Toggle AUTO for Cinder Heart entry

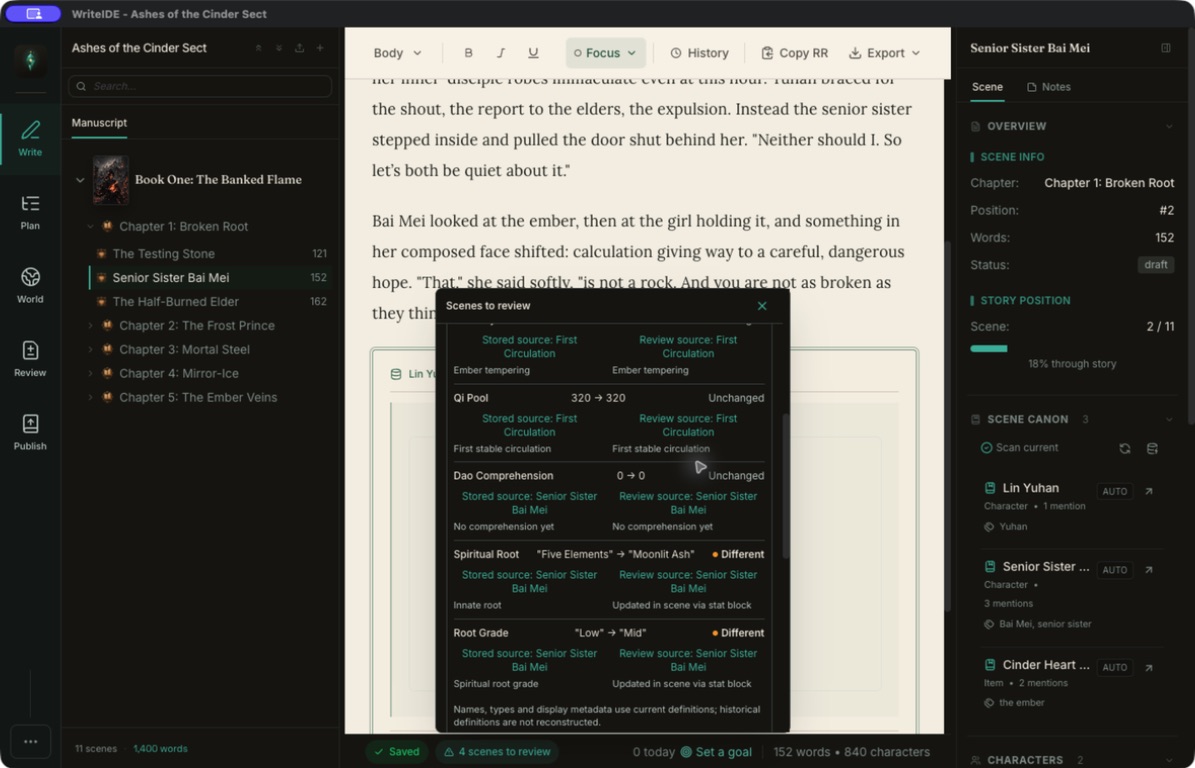pos(1114,667)
